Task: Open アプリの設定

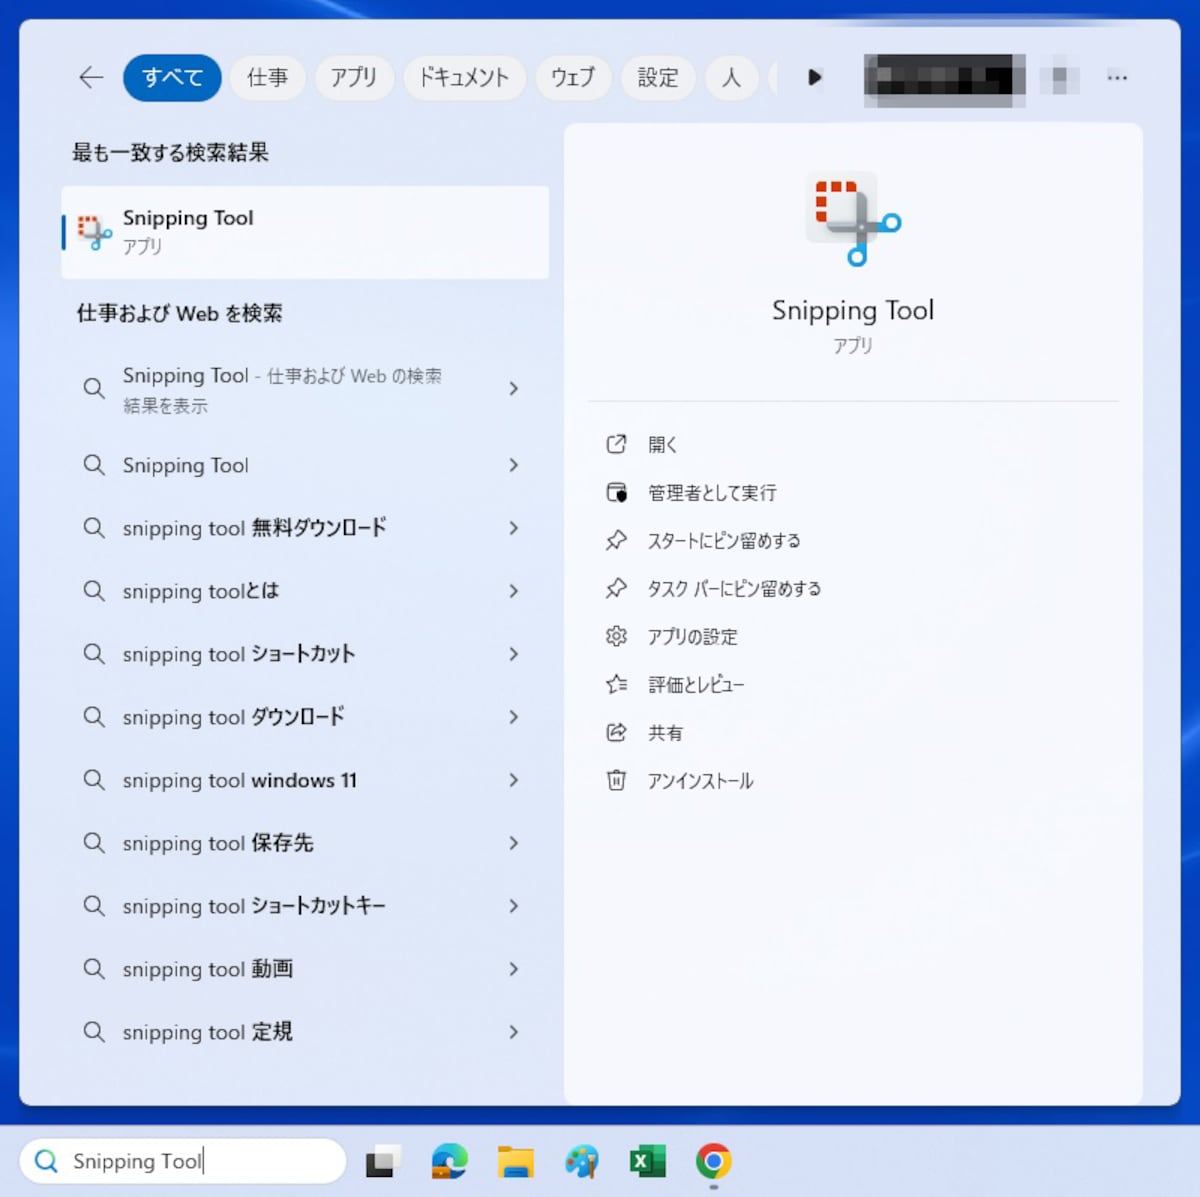Action: click(692, 637)
